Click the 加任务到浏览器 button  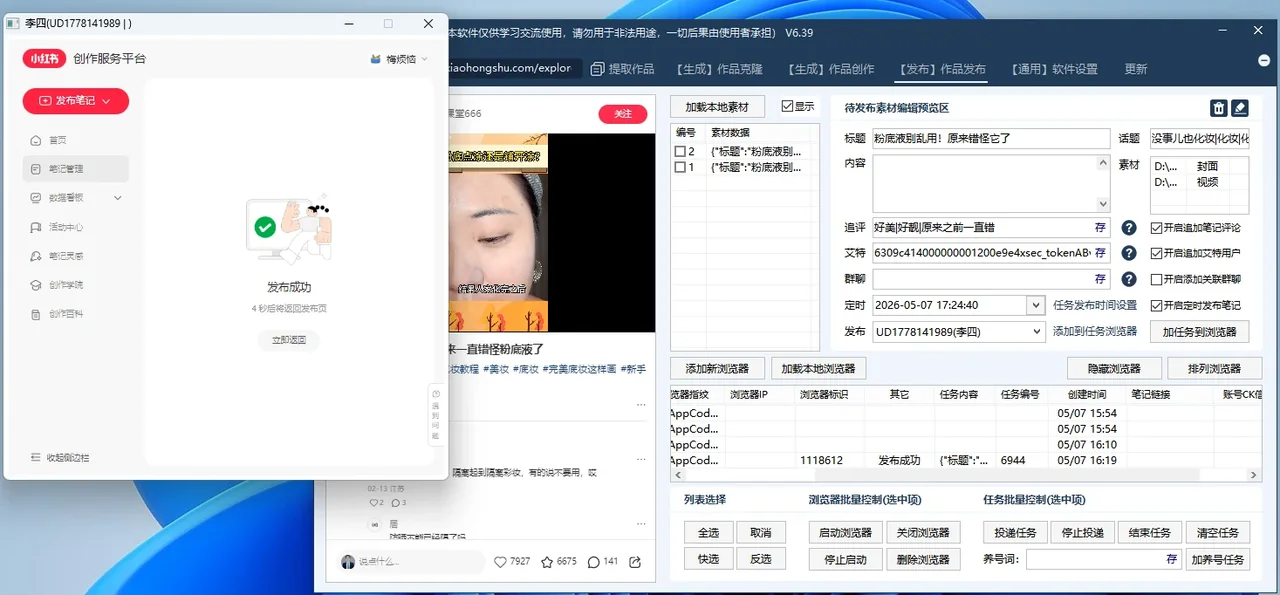pyautogui.click(x=1199, y=331)
